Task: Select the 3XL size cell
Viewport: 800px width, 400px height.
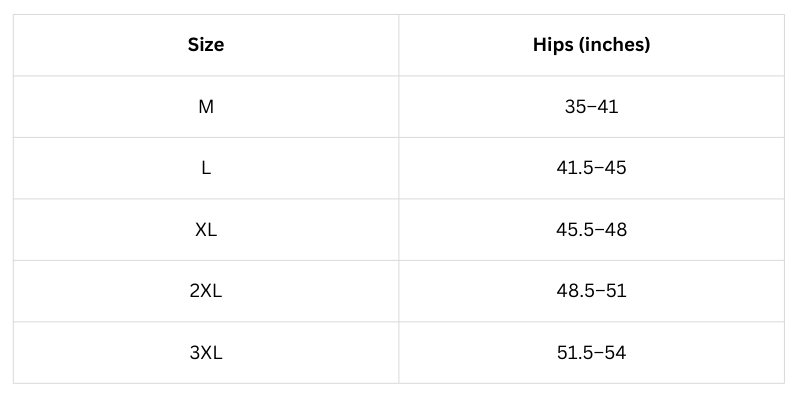Action: click(206, 352)
